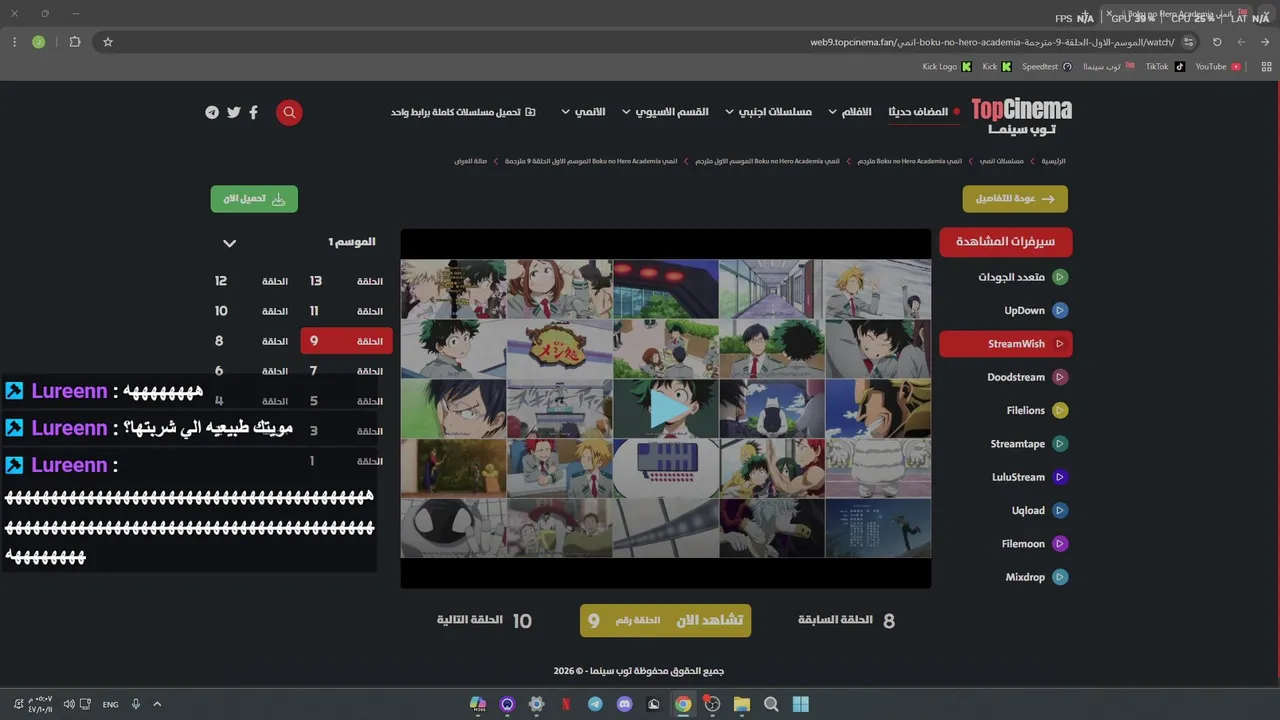
Task: Open episode الحلقة 12
Action: pos(251,281)
